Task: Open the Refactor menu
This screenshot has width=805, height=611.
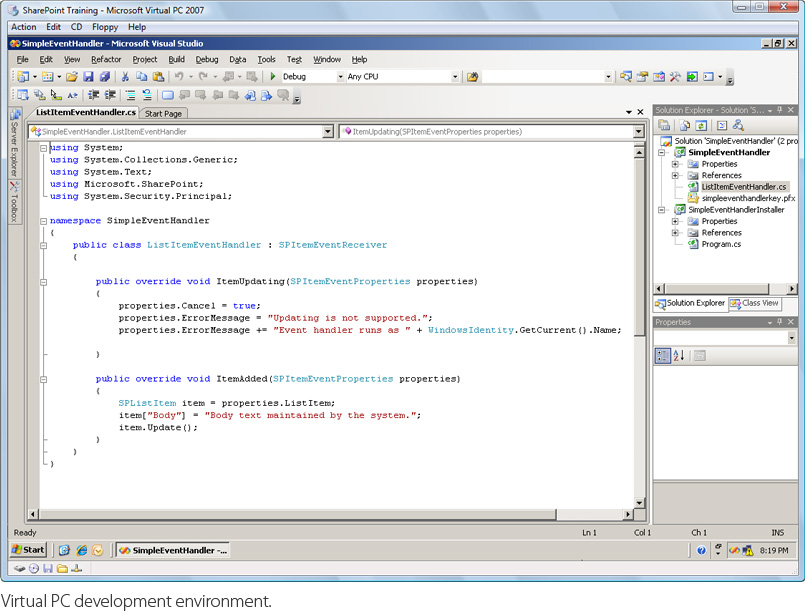Action: coord(106,60)
